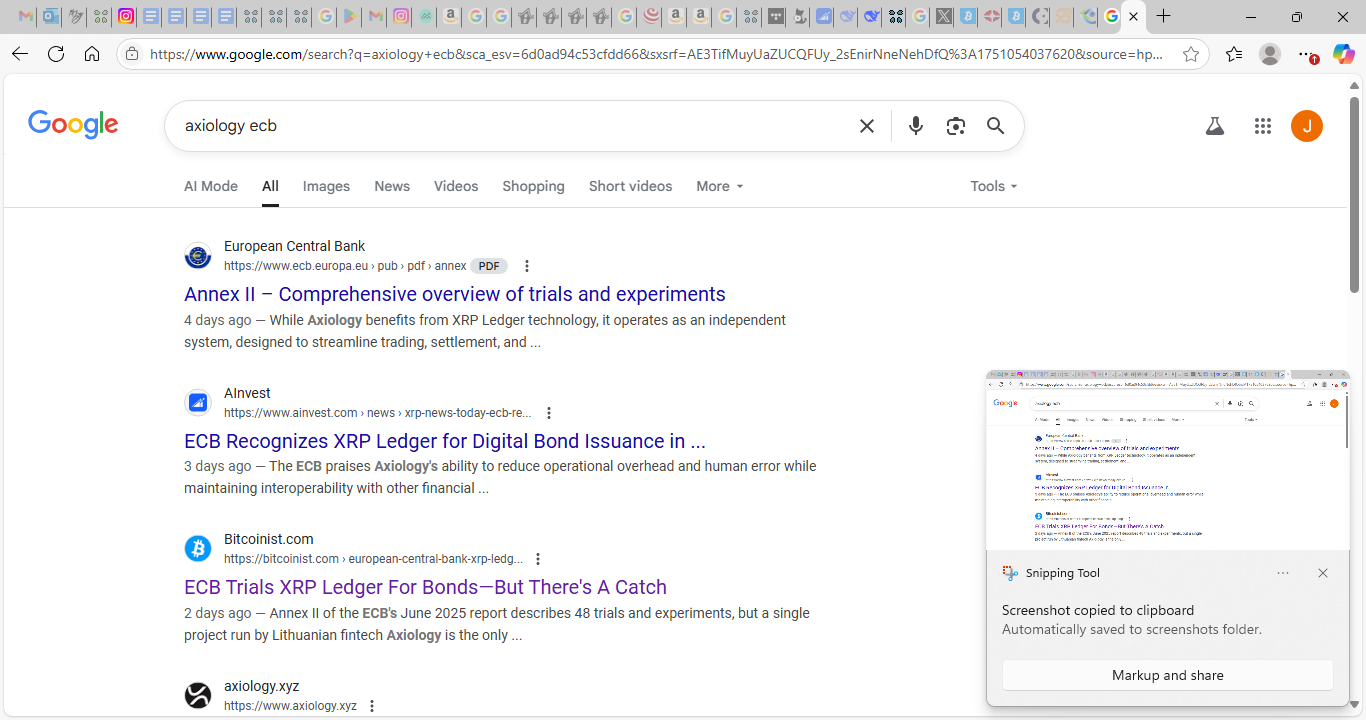The height and width of the screenshot is (720, 1366).
Task: Search by image with Google Lens
Action: coord(956,126)
